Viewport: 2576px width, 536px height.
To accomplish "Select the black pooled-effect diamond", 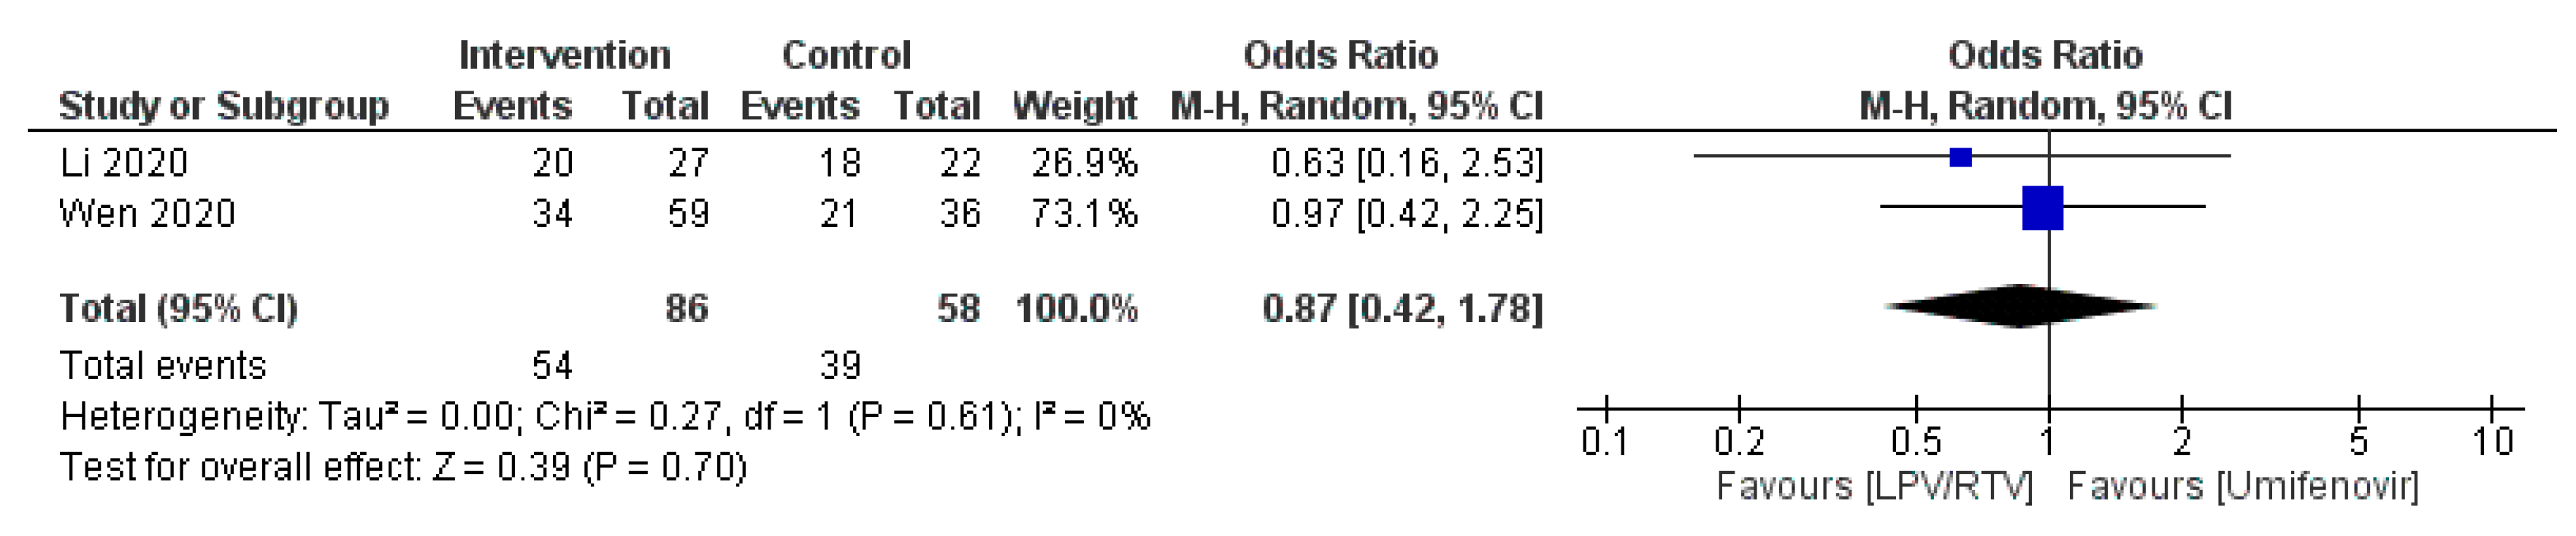I will [2020, 306].
